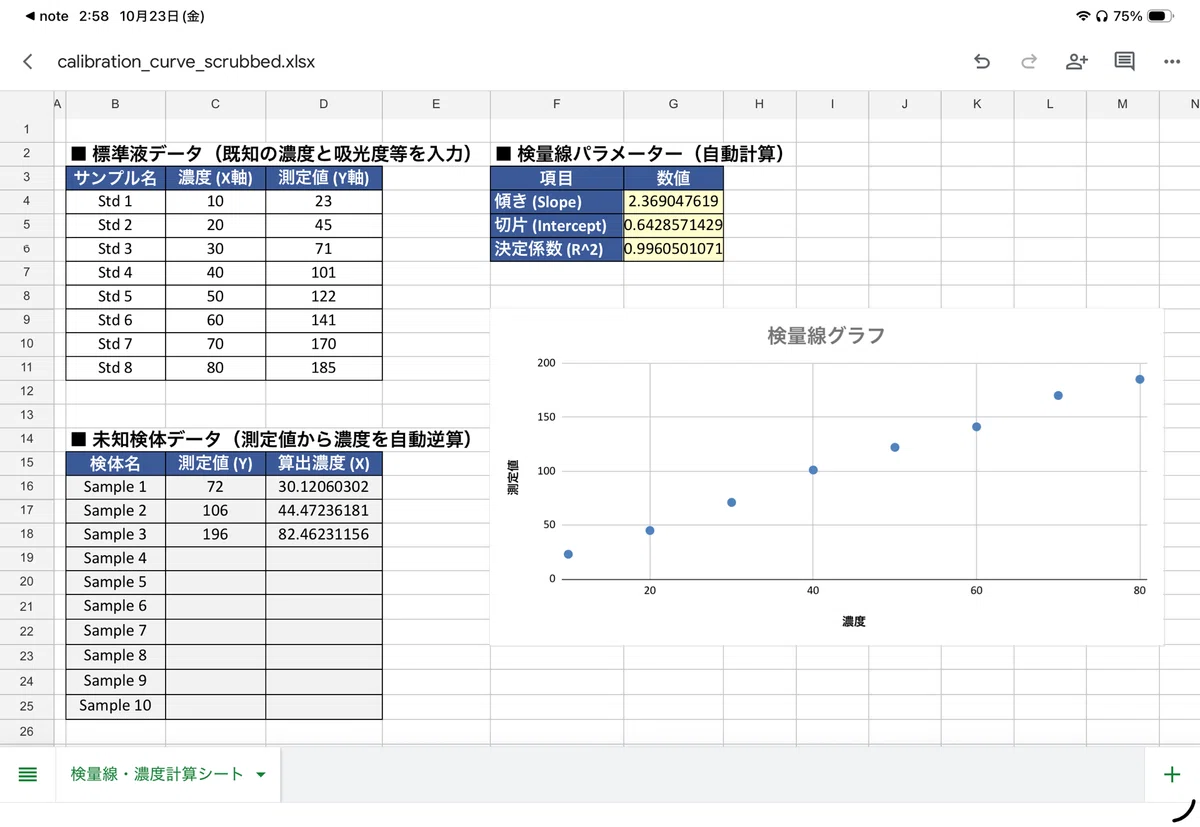Open dropdown arrow on 検量線・濃度計算シート tab
The image size is (1200, 827).
[x=261, y=775]
